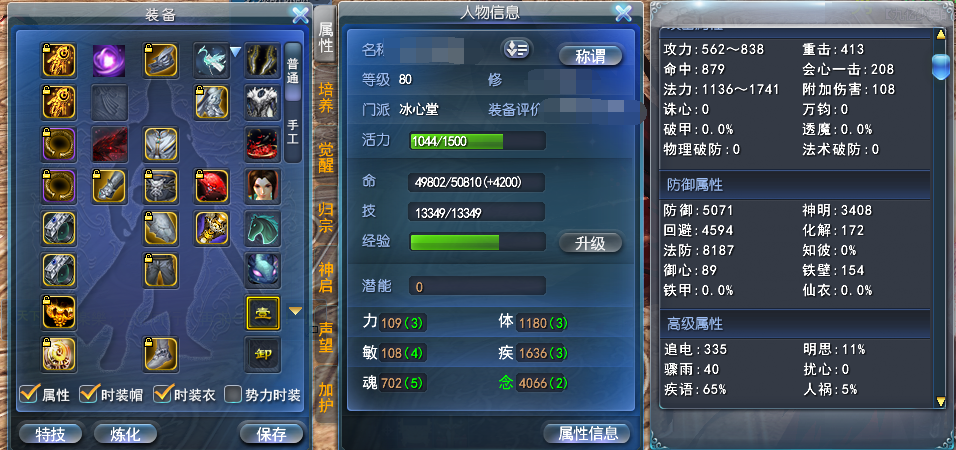Click the 卸 unequip icon
The height and width of the screenshot is (450, 956).
click(263, 354)
